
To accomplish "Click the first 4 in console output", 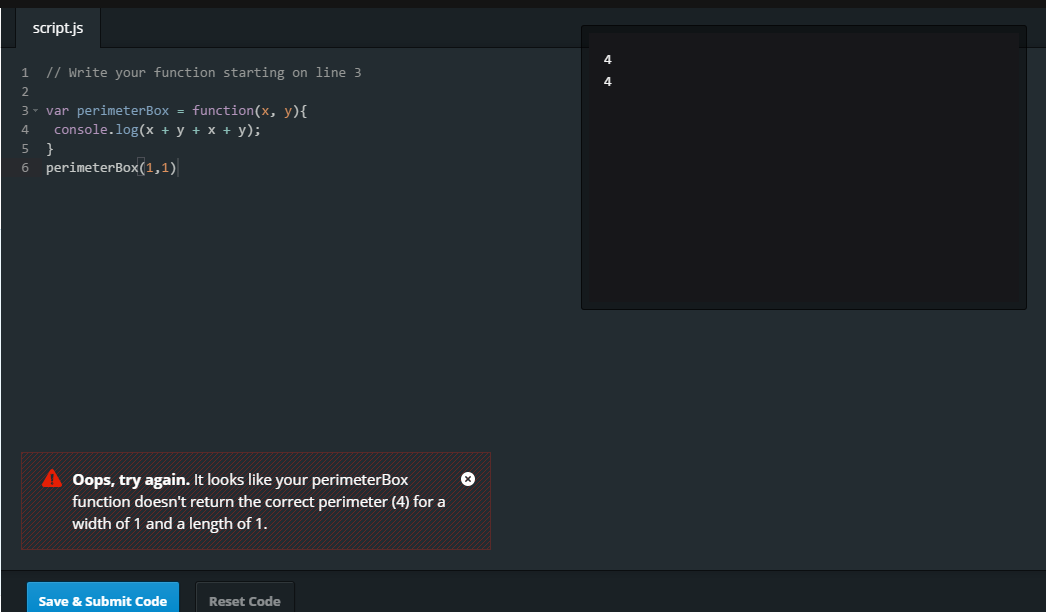I will pyautogui.click(x=608, y=60).
